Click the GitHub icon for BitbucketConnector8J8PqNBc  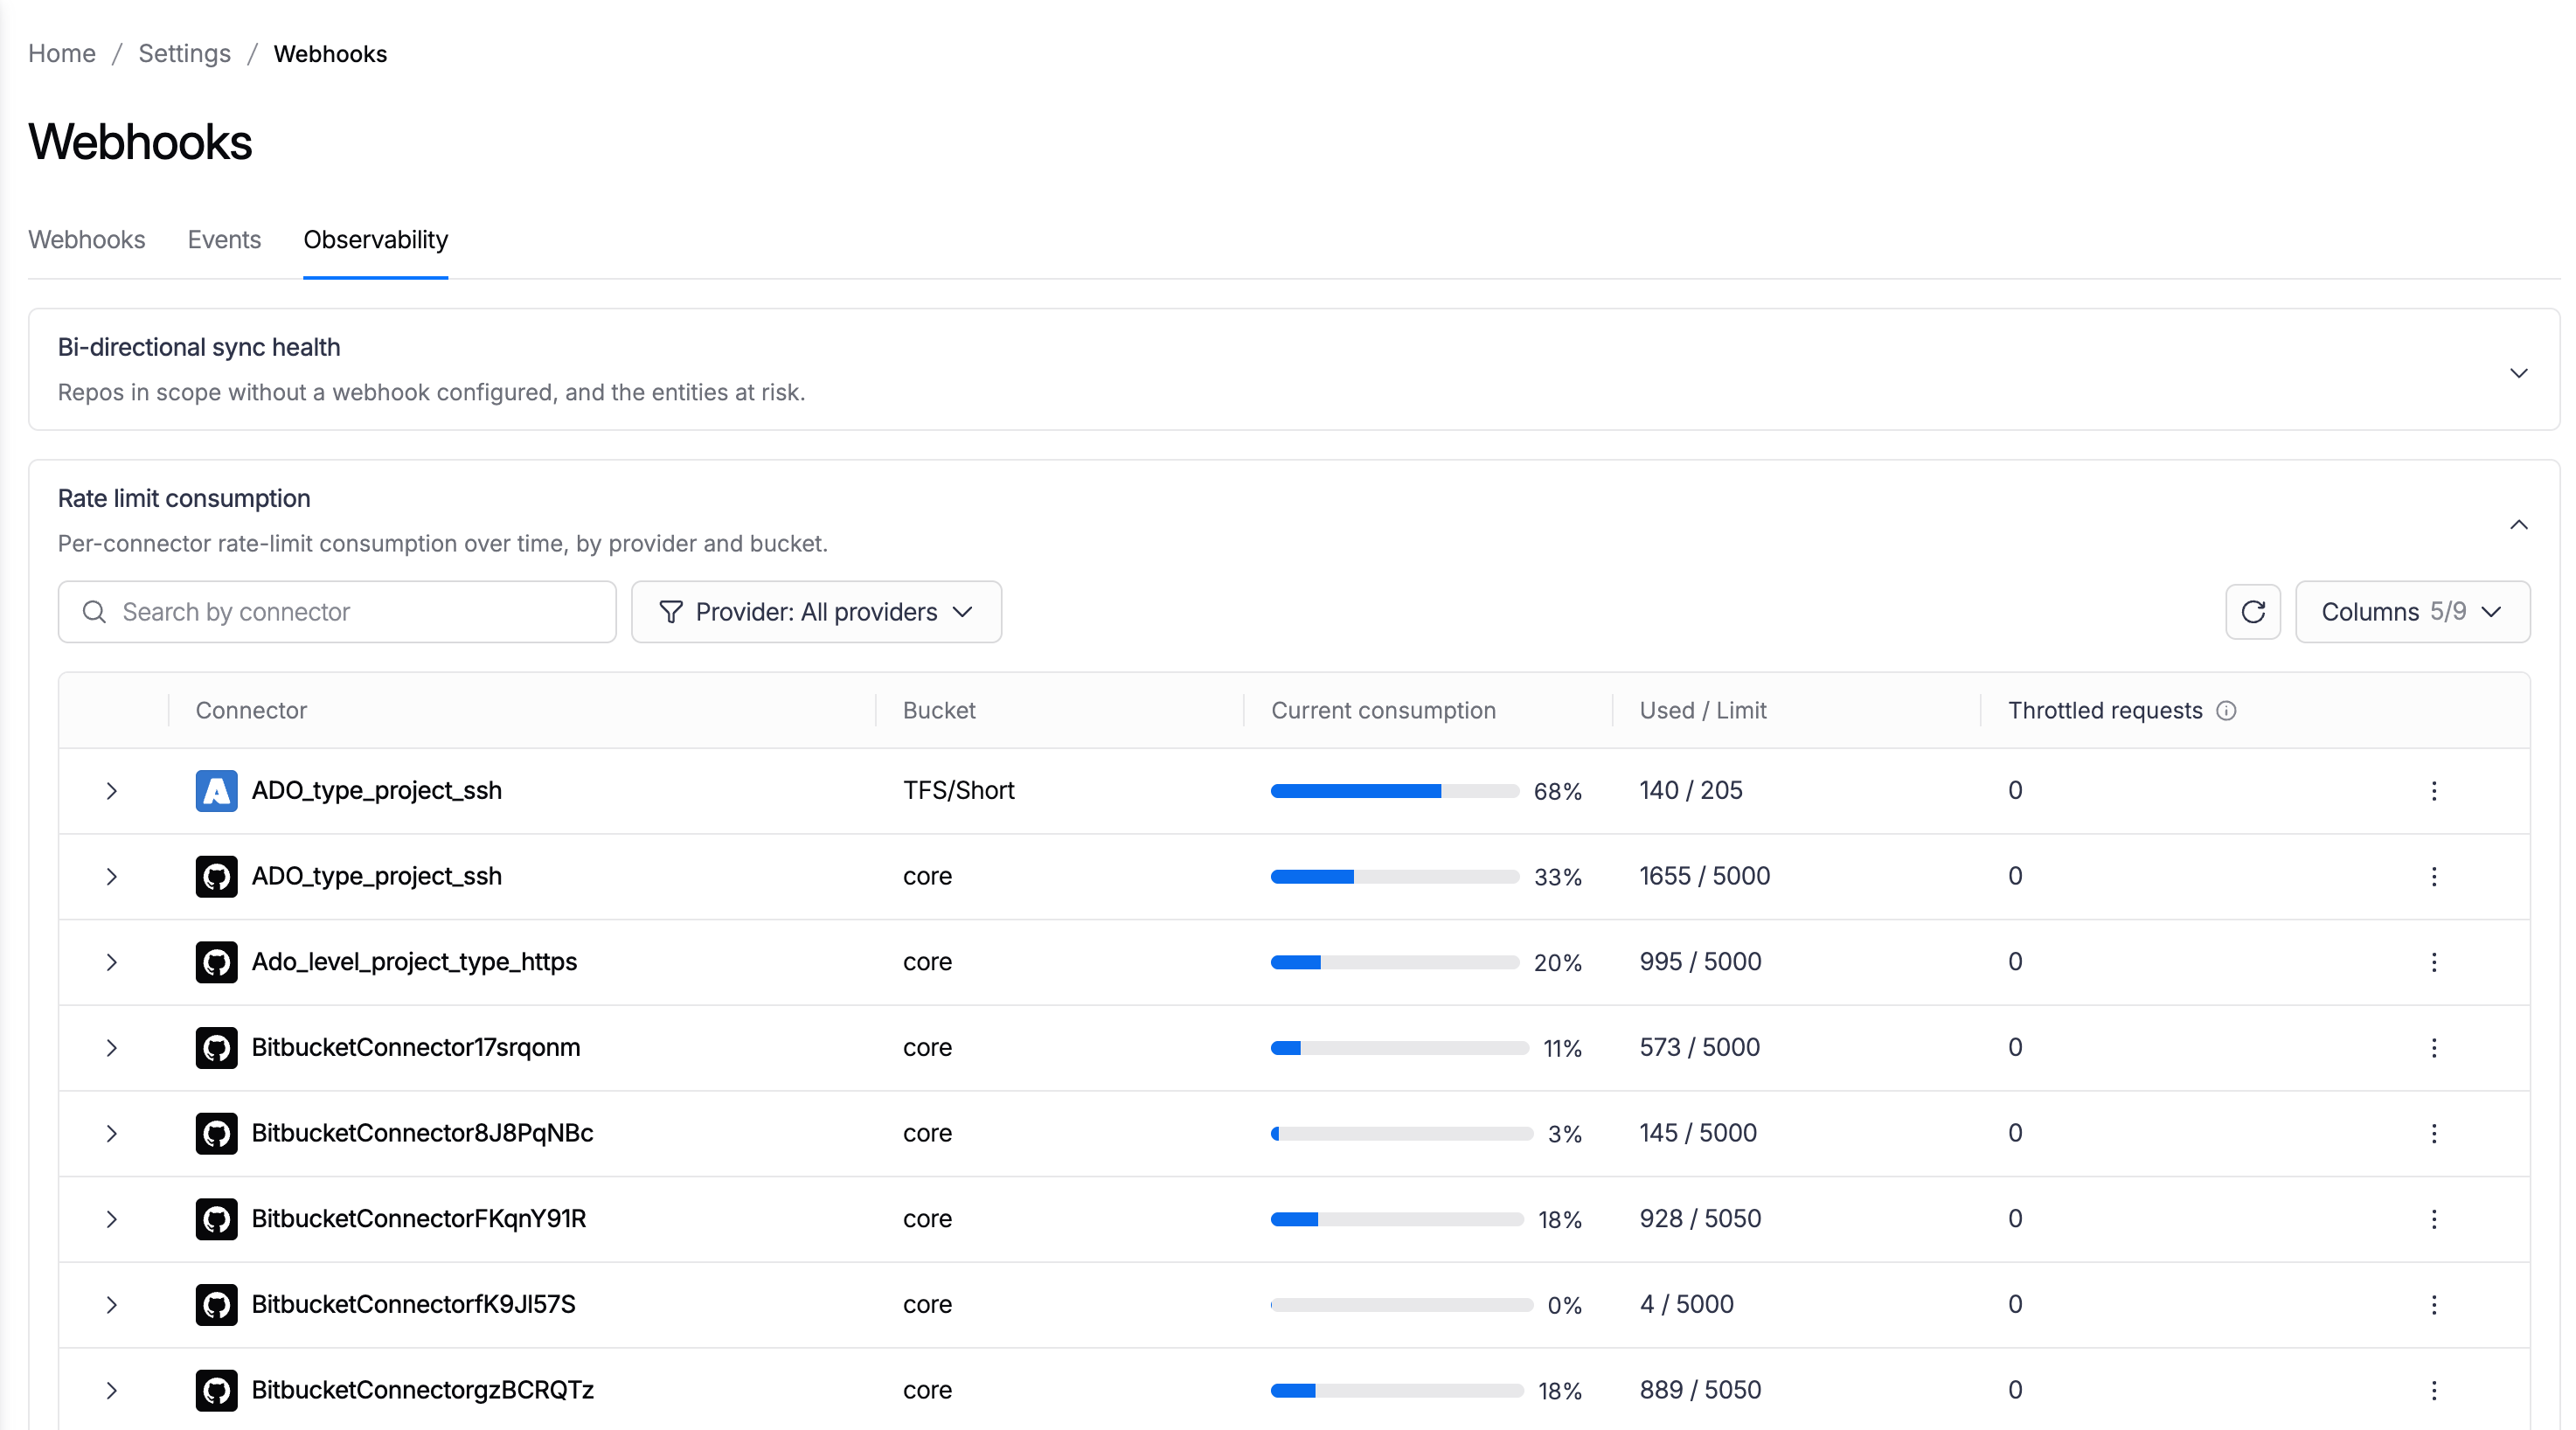pos(216,1133)
